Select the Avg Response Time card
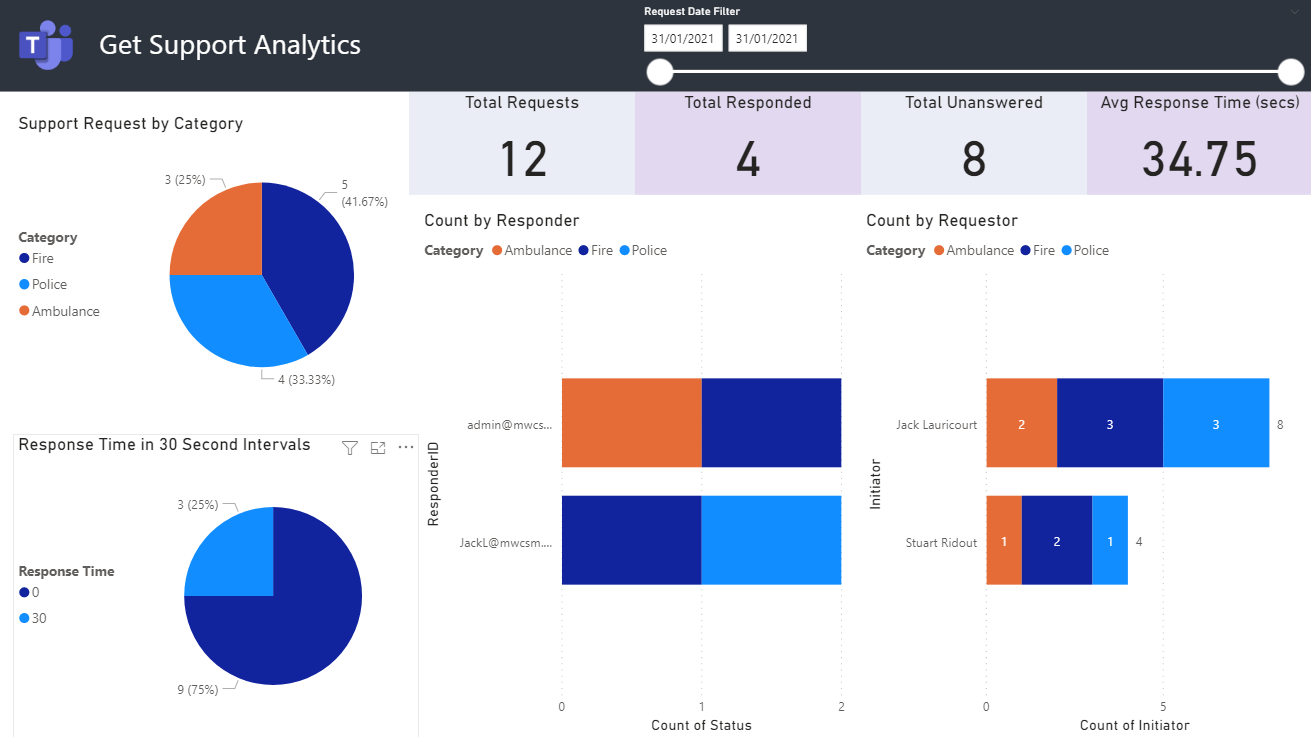This screenshot has width=1311, height=737. (x=1199, y=143)
